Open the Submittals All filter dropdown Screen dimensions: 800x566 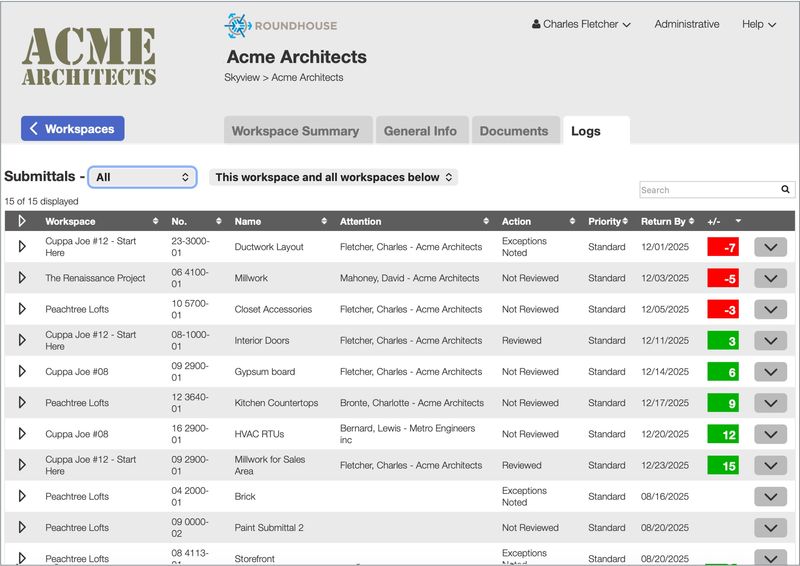[x=142, y=177]
